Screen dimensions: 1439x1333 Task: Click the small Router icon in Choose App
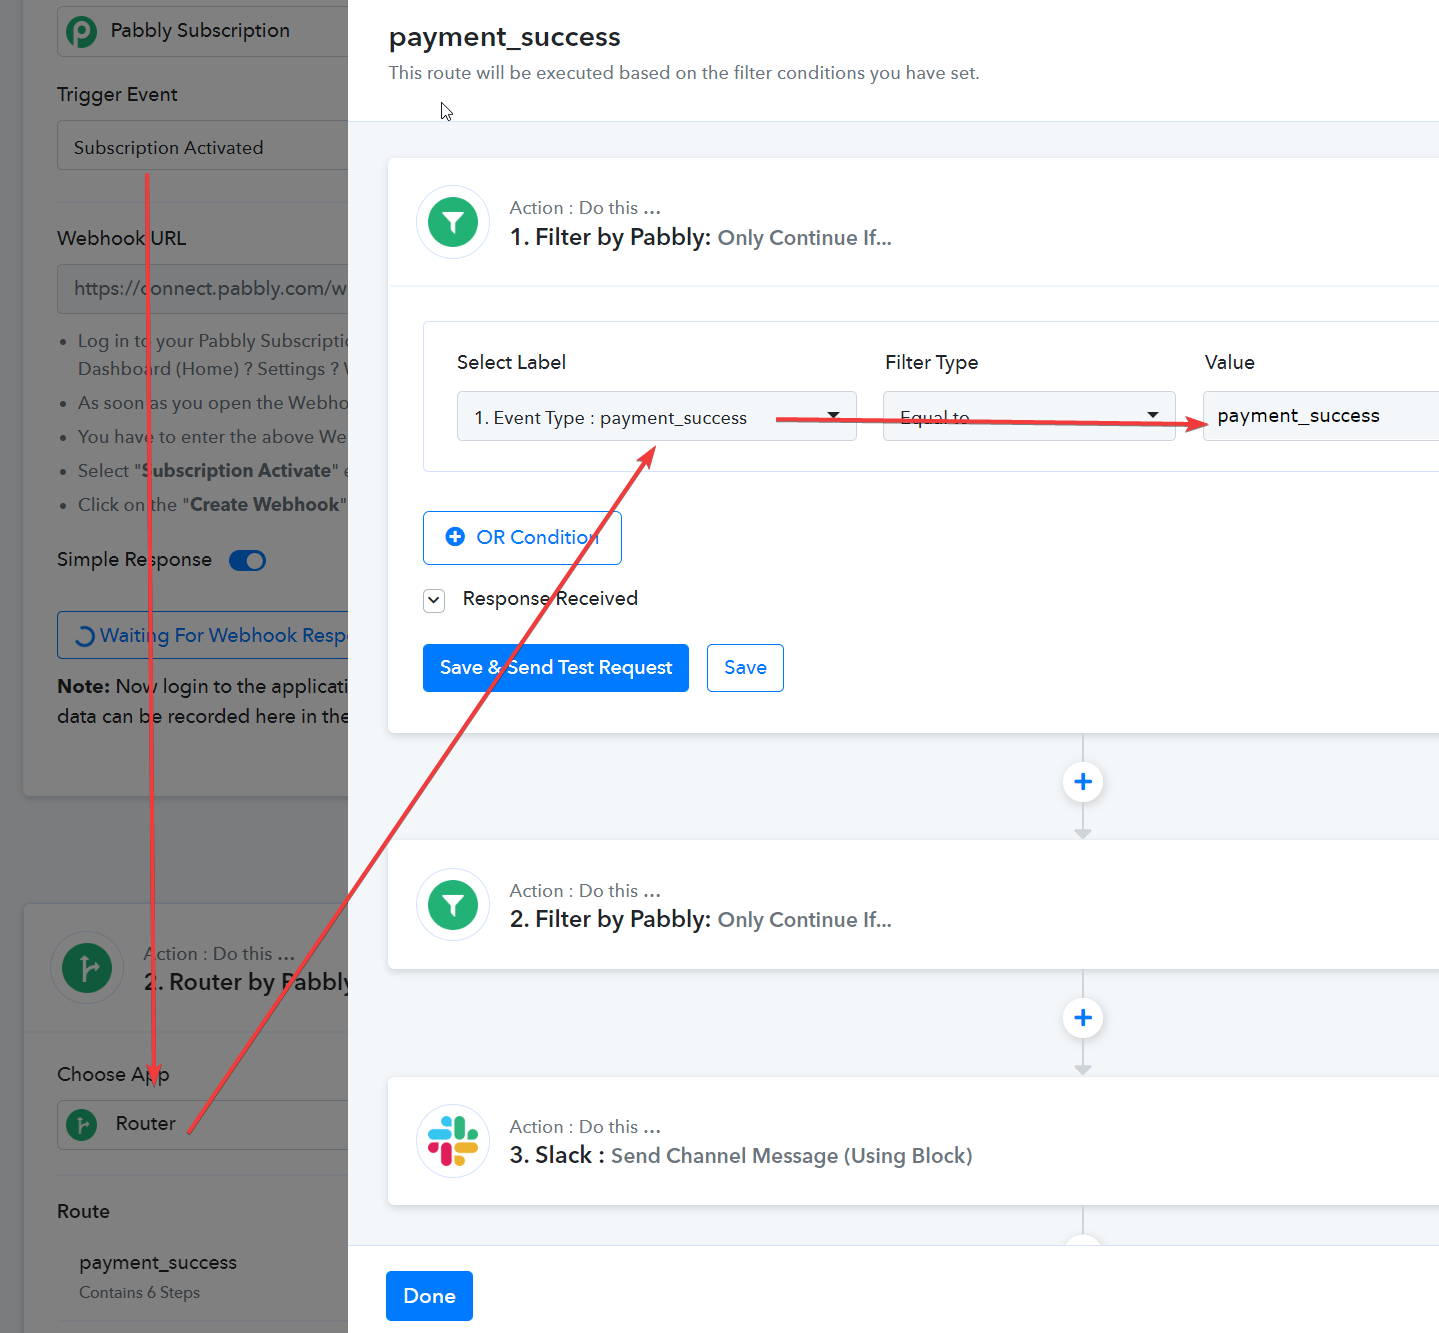coord(82,1125)
